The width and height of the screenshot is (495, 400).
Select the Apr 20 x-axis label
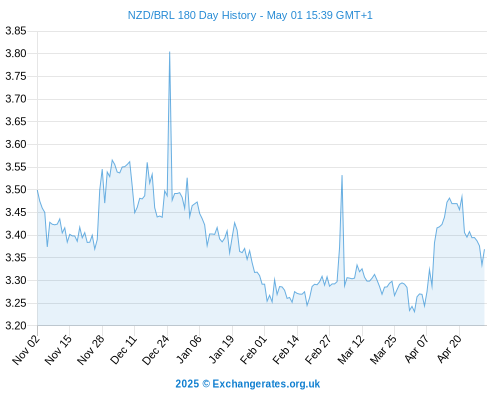click(x=449, y=349)
